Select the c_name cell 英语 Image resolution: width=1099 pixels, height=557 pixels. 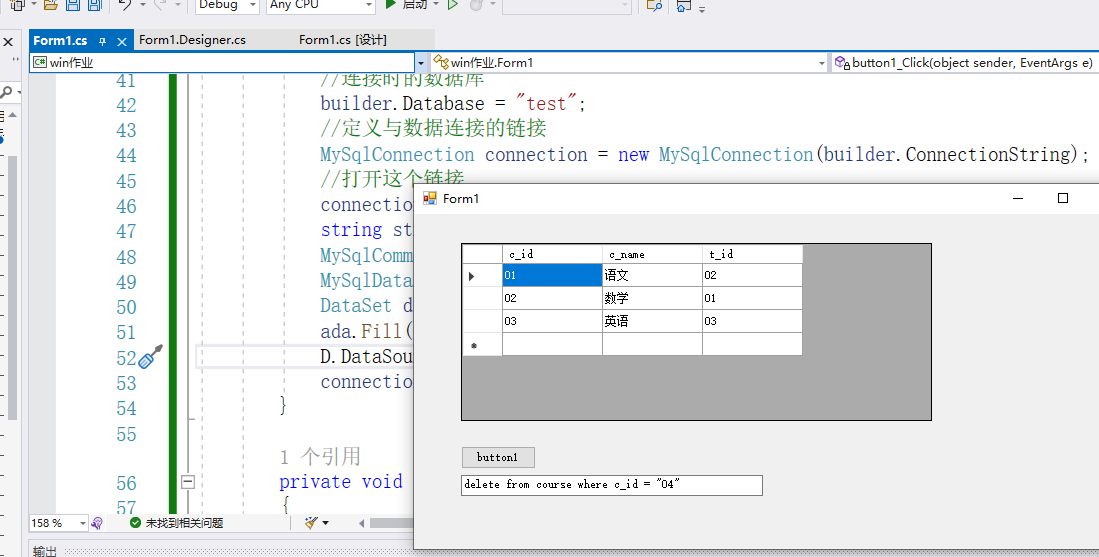(653, 322)
